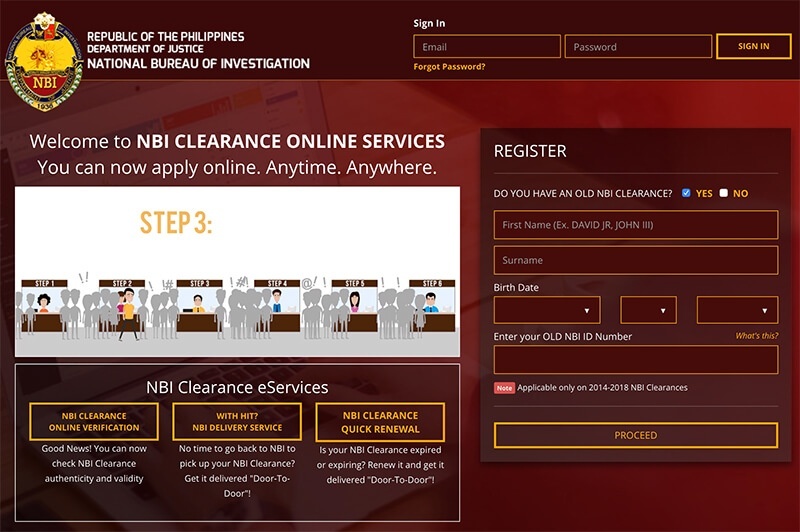Image resolution: width=800 pixels, height=532 pixels.
Task: Check NO for old NBI clearance
Action: (x=723, y=193)
